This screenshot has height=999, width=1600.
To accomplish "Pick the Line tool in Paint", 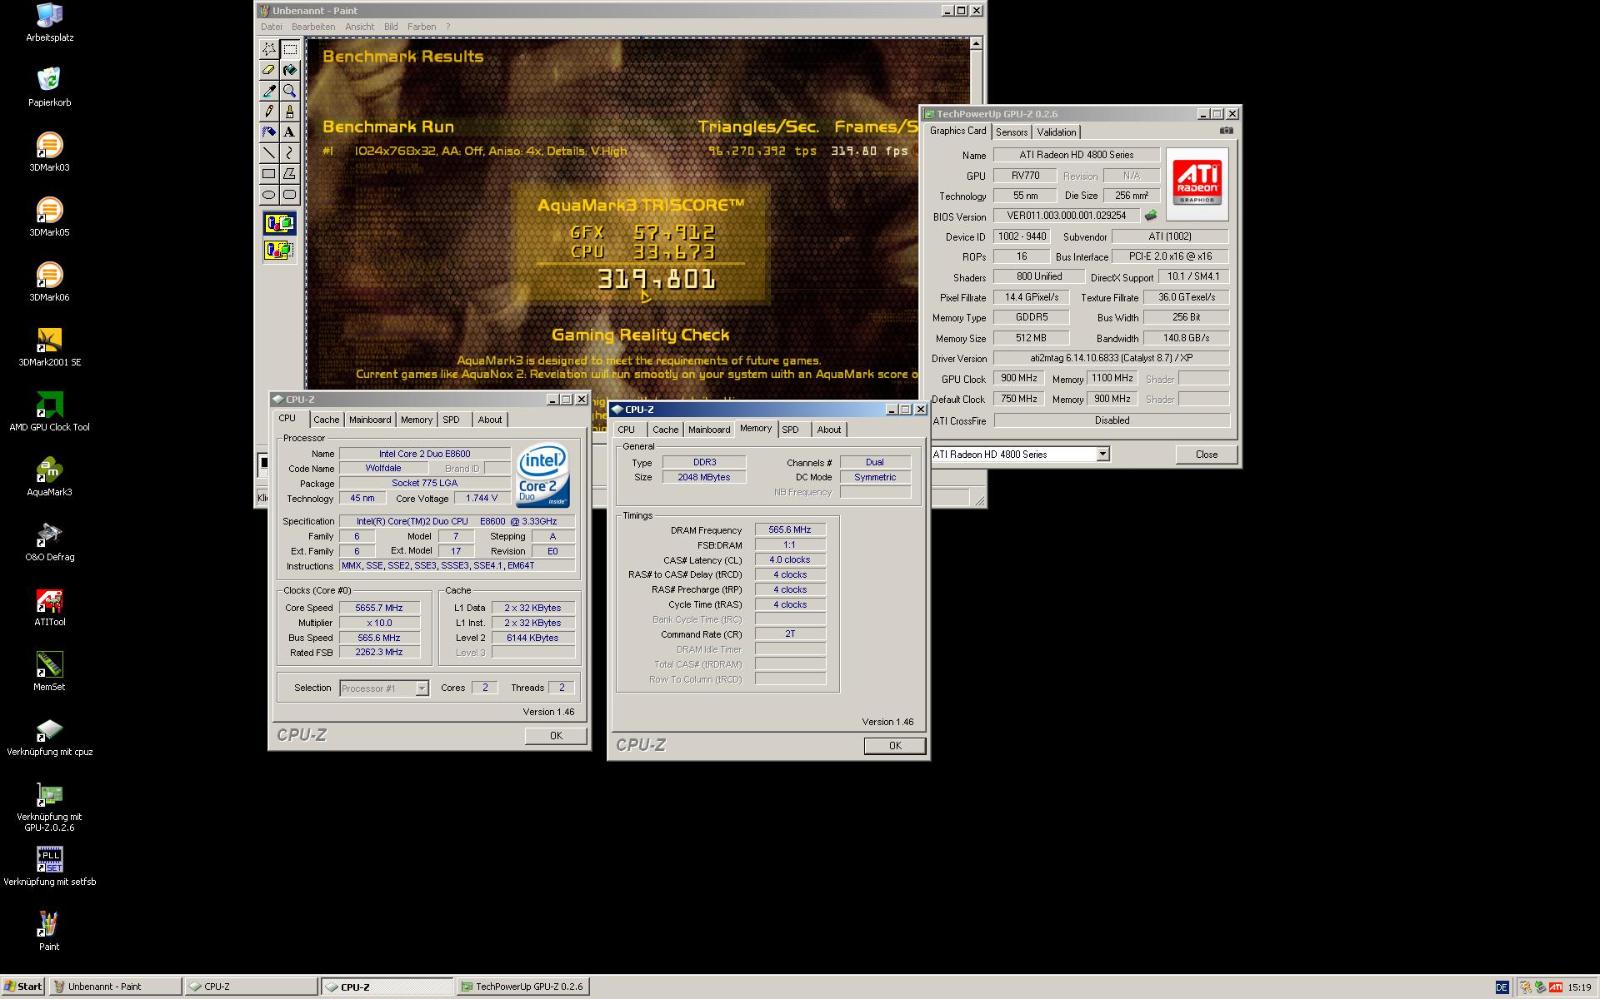I will 269,152.
